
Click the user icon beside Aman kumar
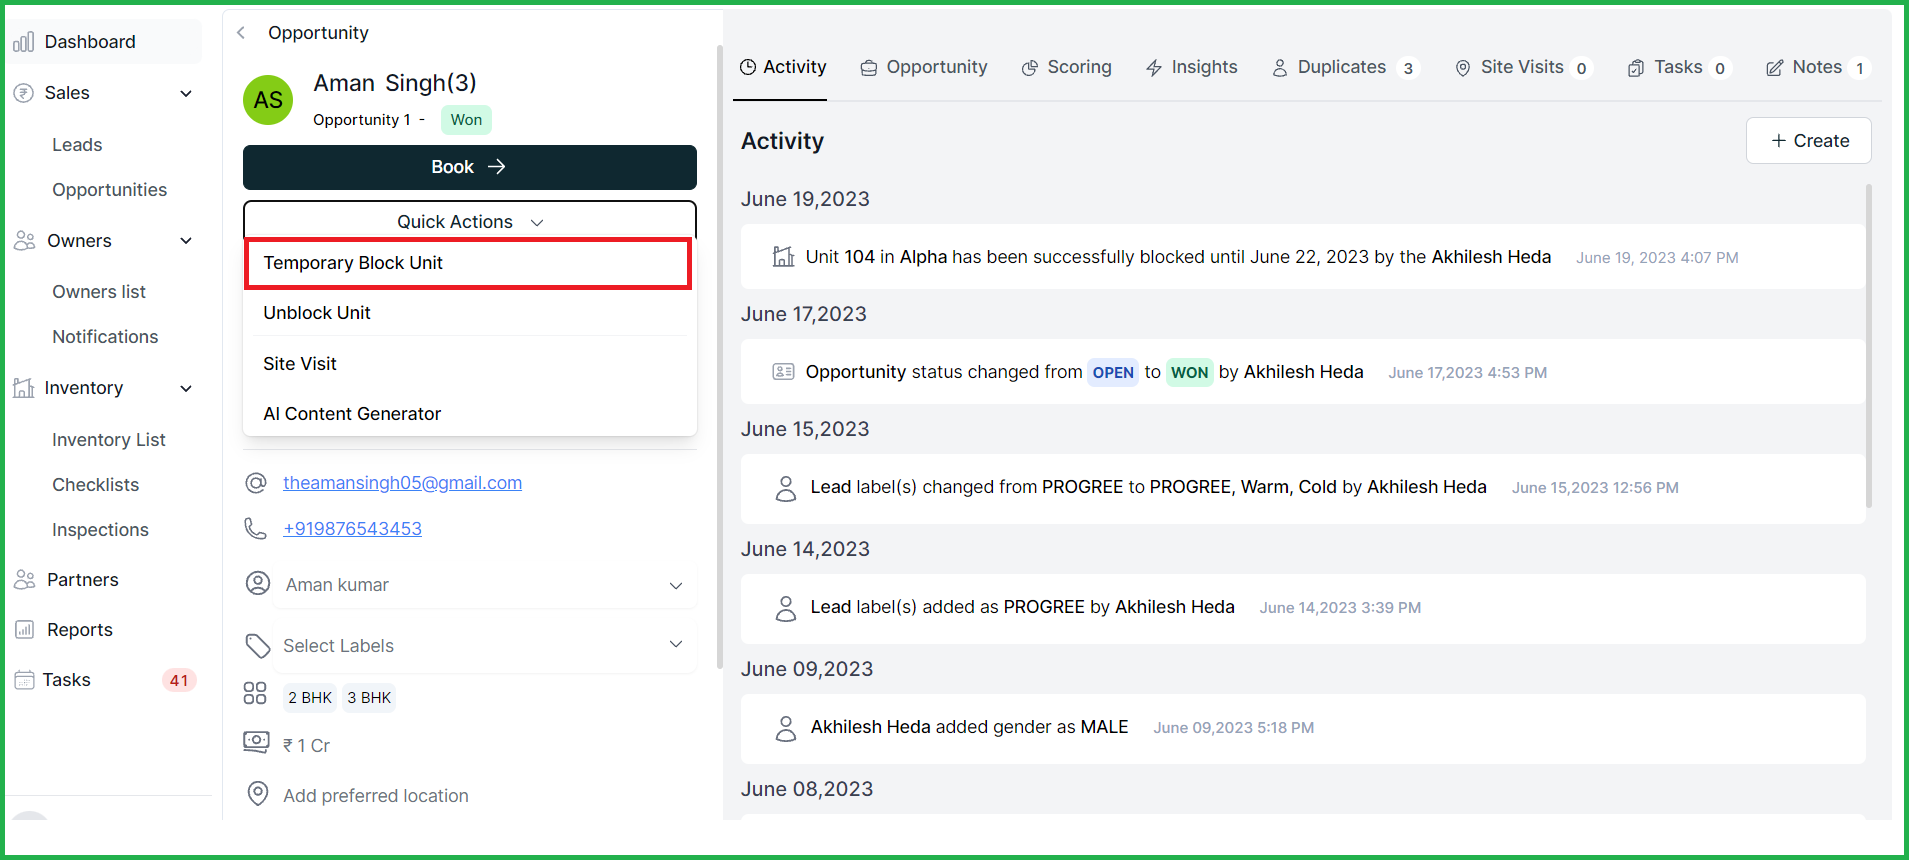[x=258, y=584]
